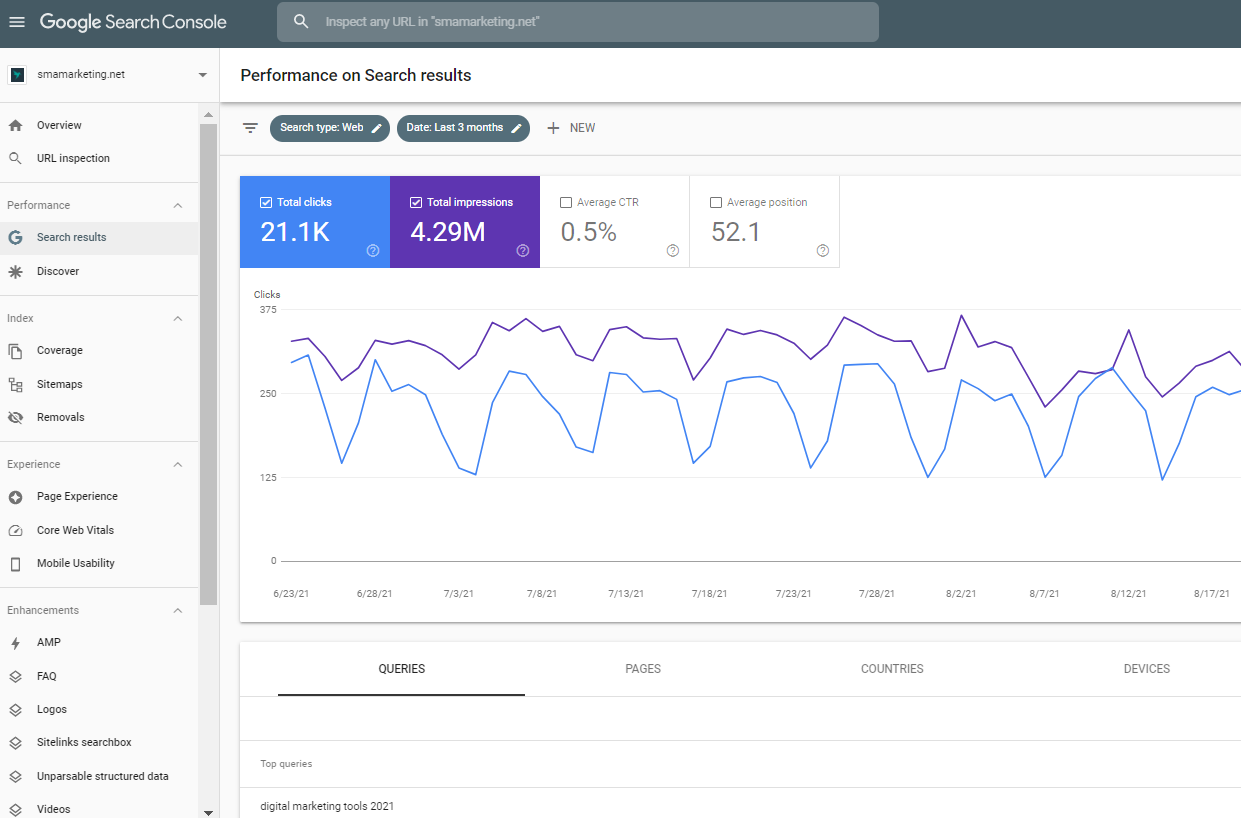Click the smamarketing.net property favicon
Screen dimensions: 1241x818
point(17,75)
